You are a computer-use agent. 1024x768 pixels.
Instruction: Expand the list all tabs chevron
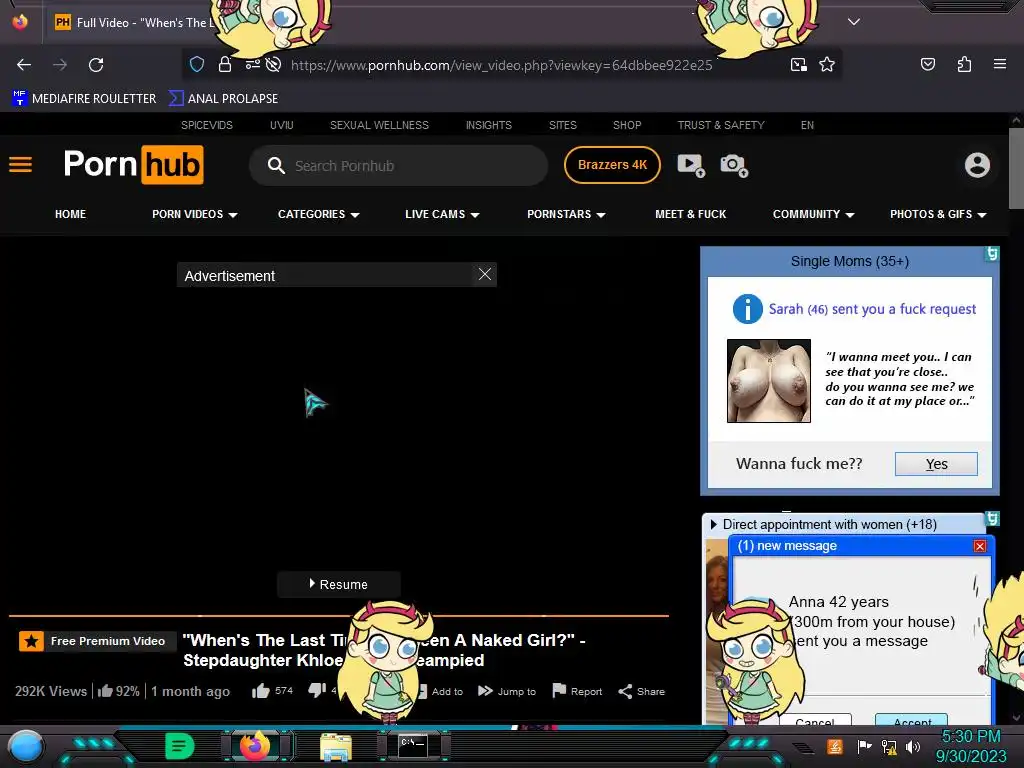854,22
